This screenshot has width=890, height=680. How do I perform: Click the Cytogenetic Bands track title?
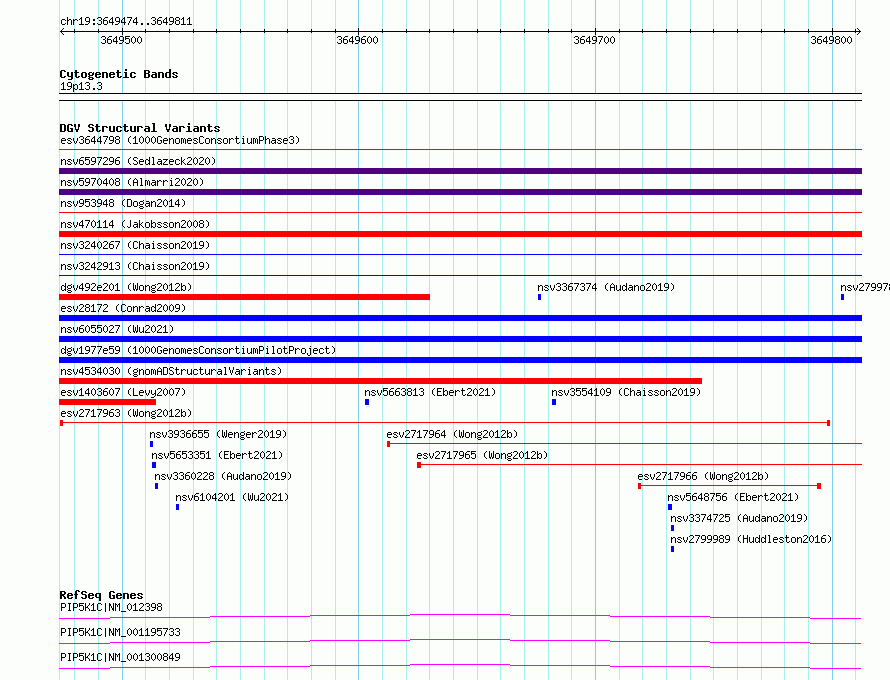[x=119, y=74]
